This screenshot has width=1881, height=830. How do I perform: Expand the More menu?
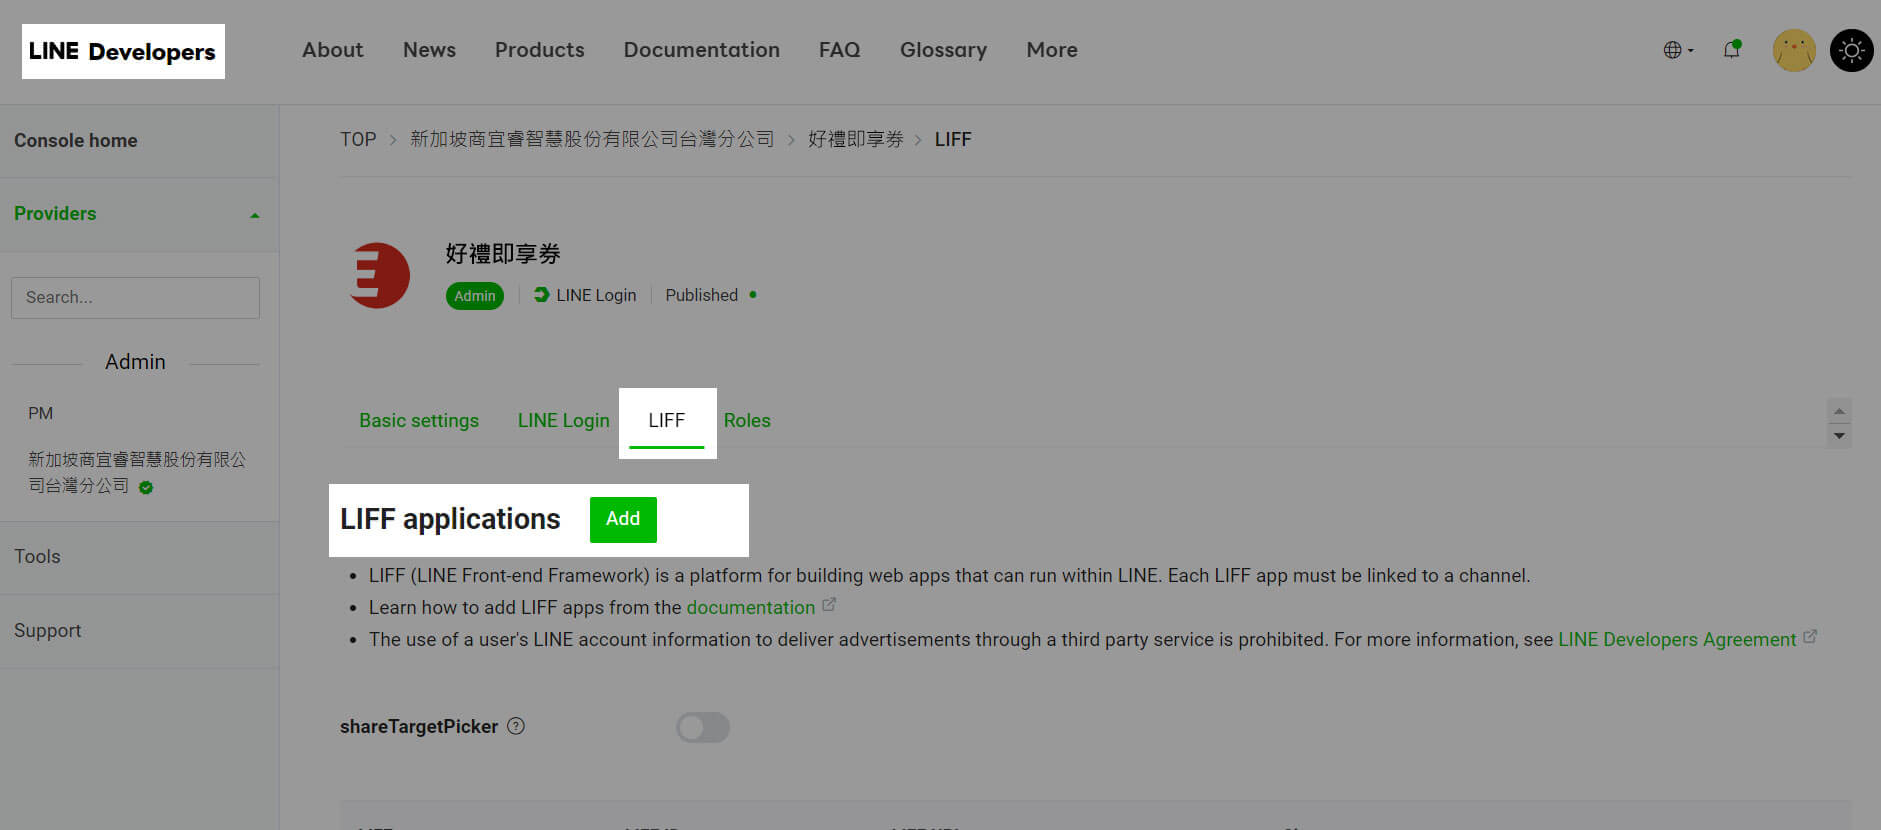coord(1052,50)
